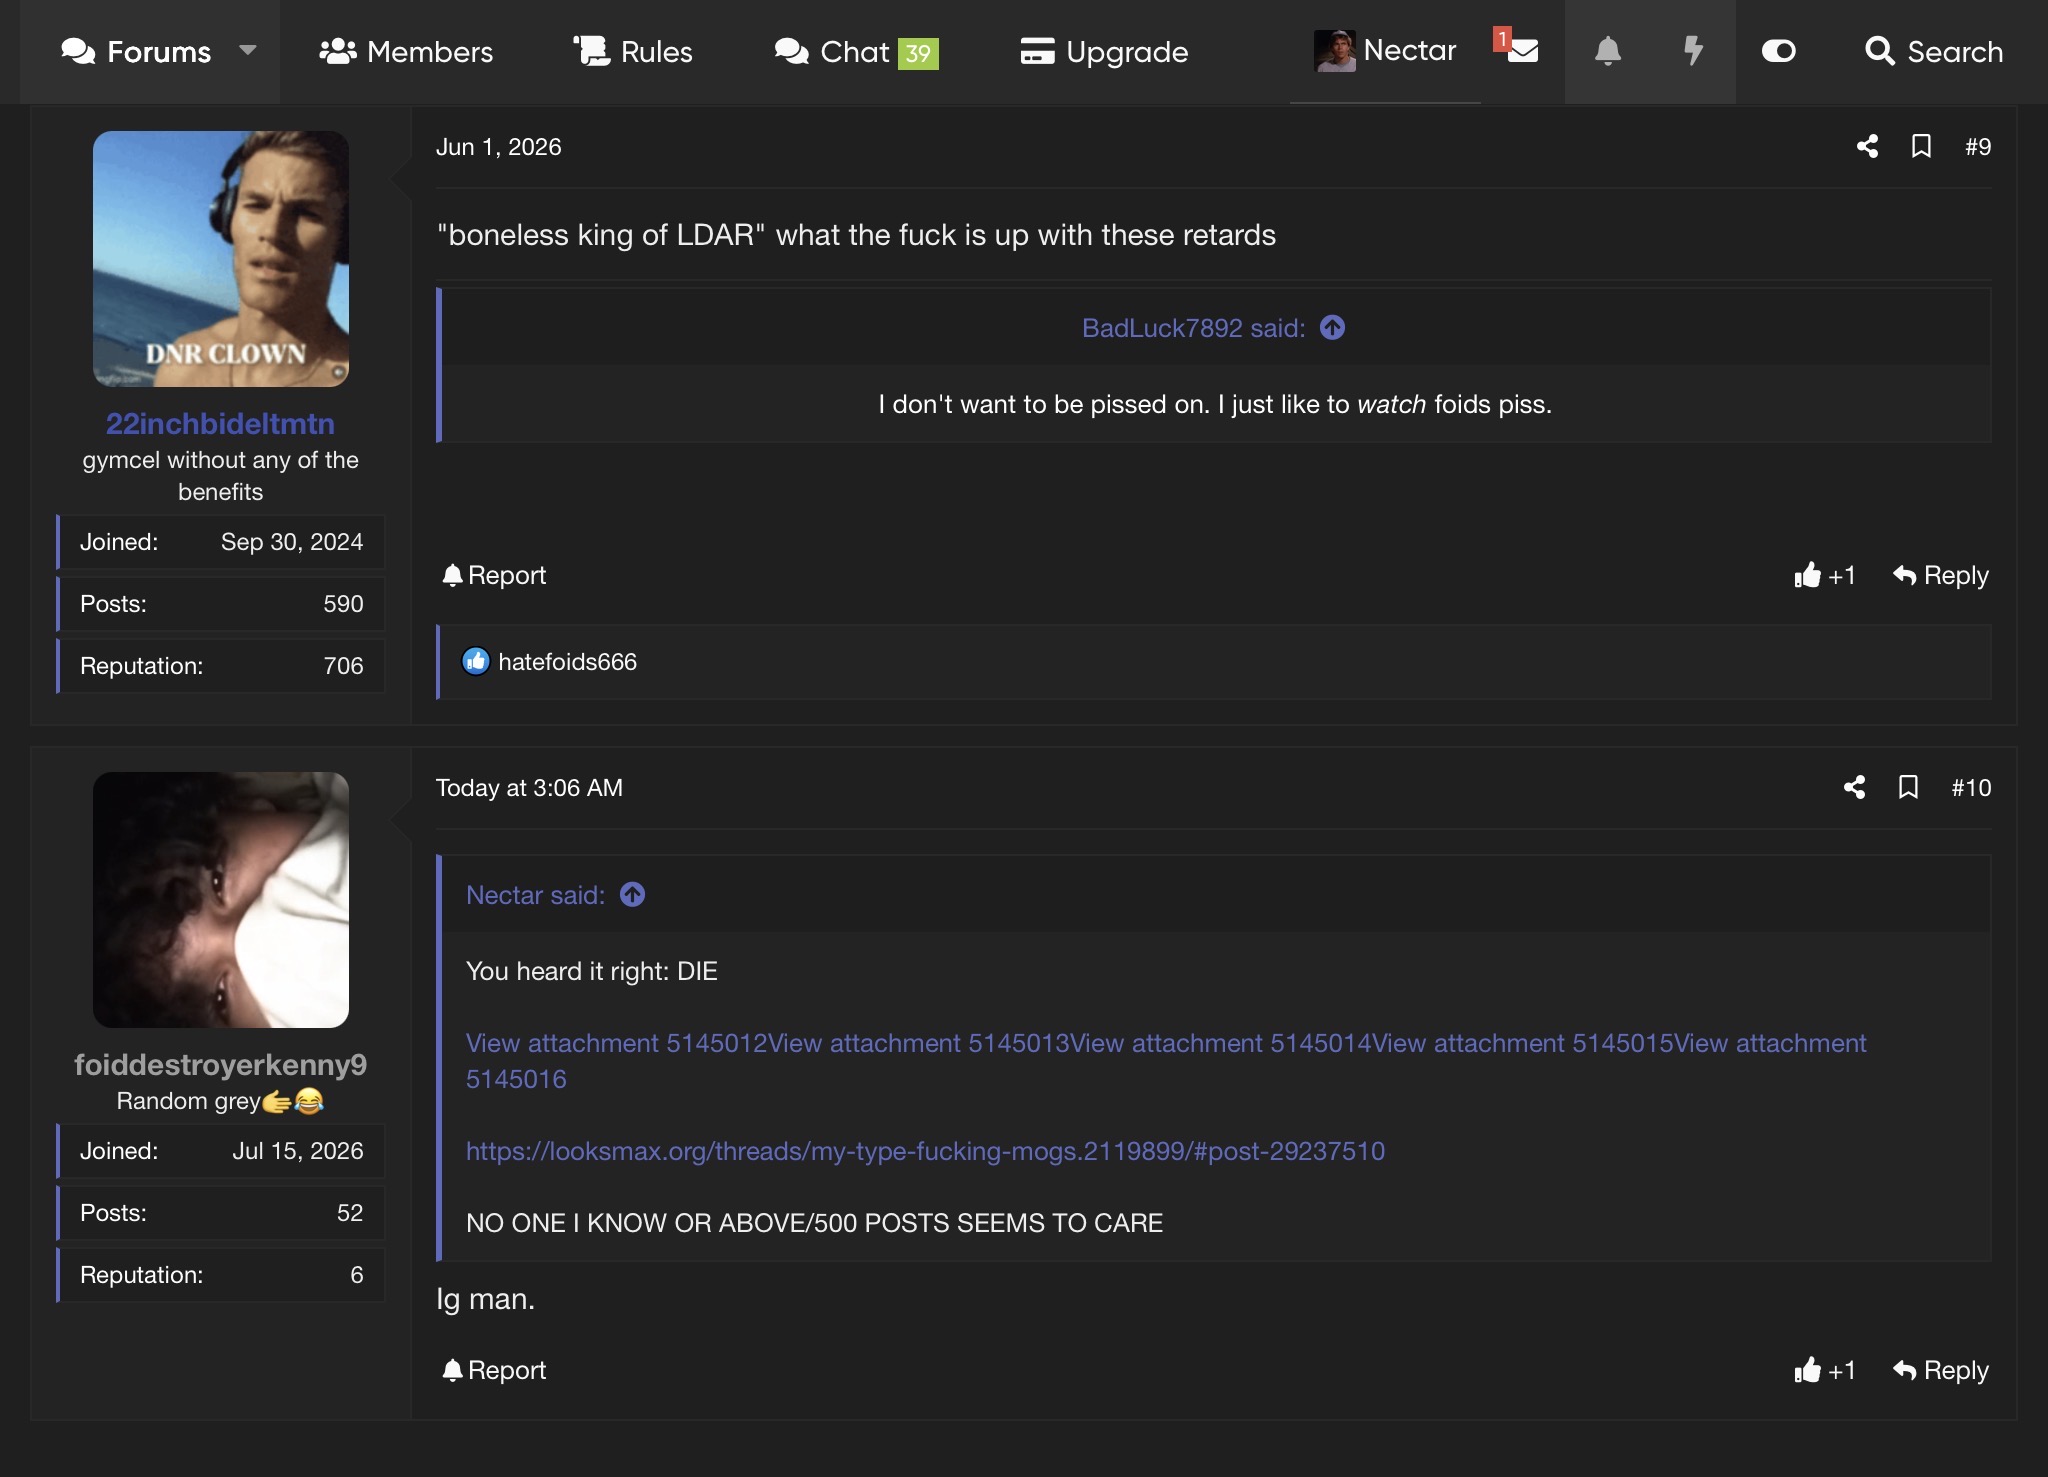Jump to BadLuckquoted post via the arrow icon
The height and width of the screenshot is (1477, 2048).
[x=1332, y=328]
